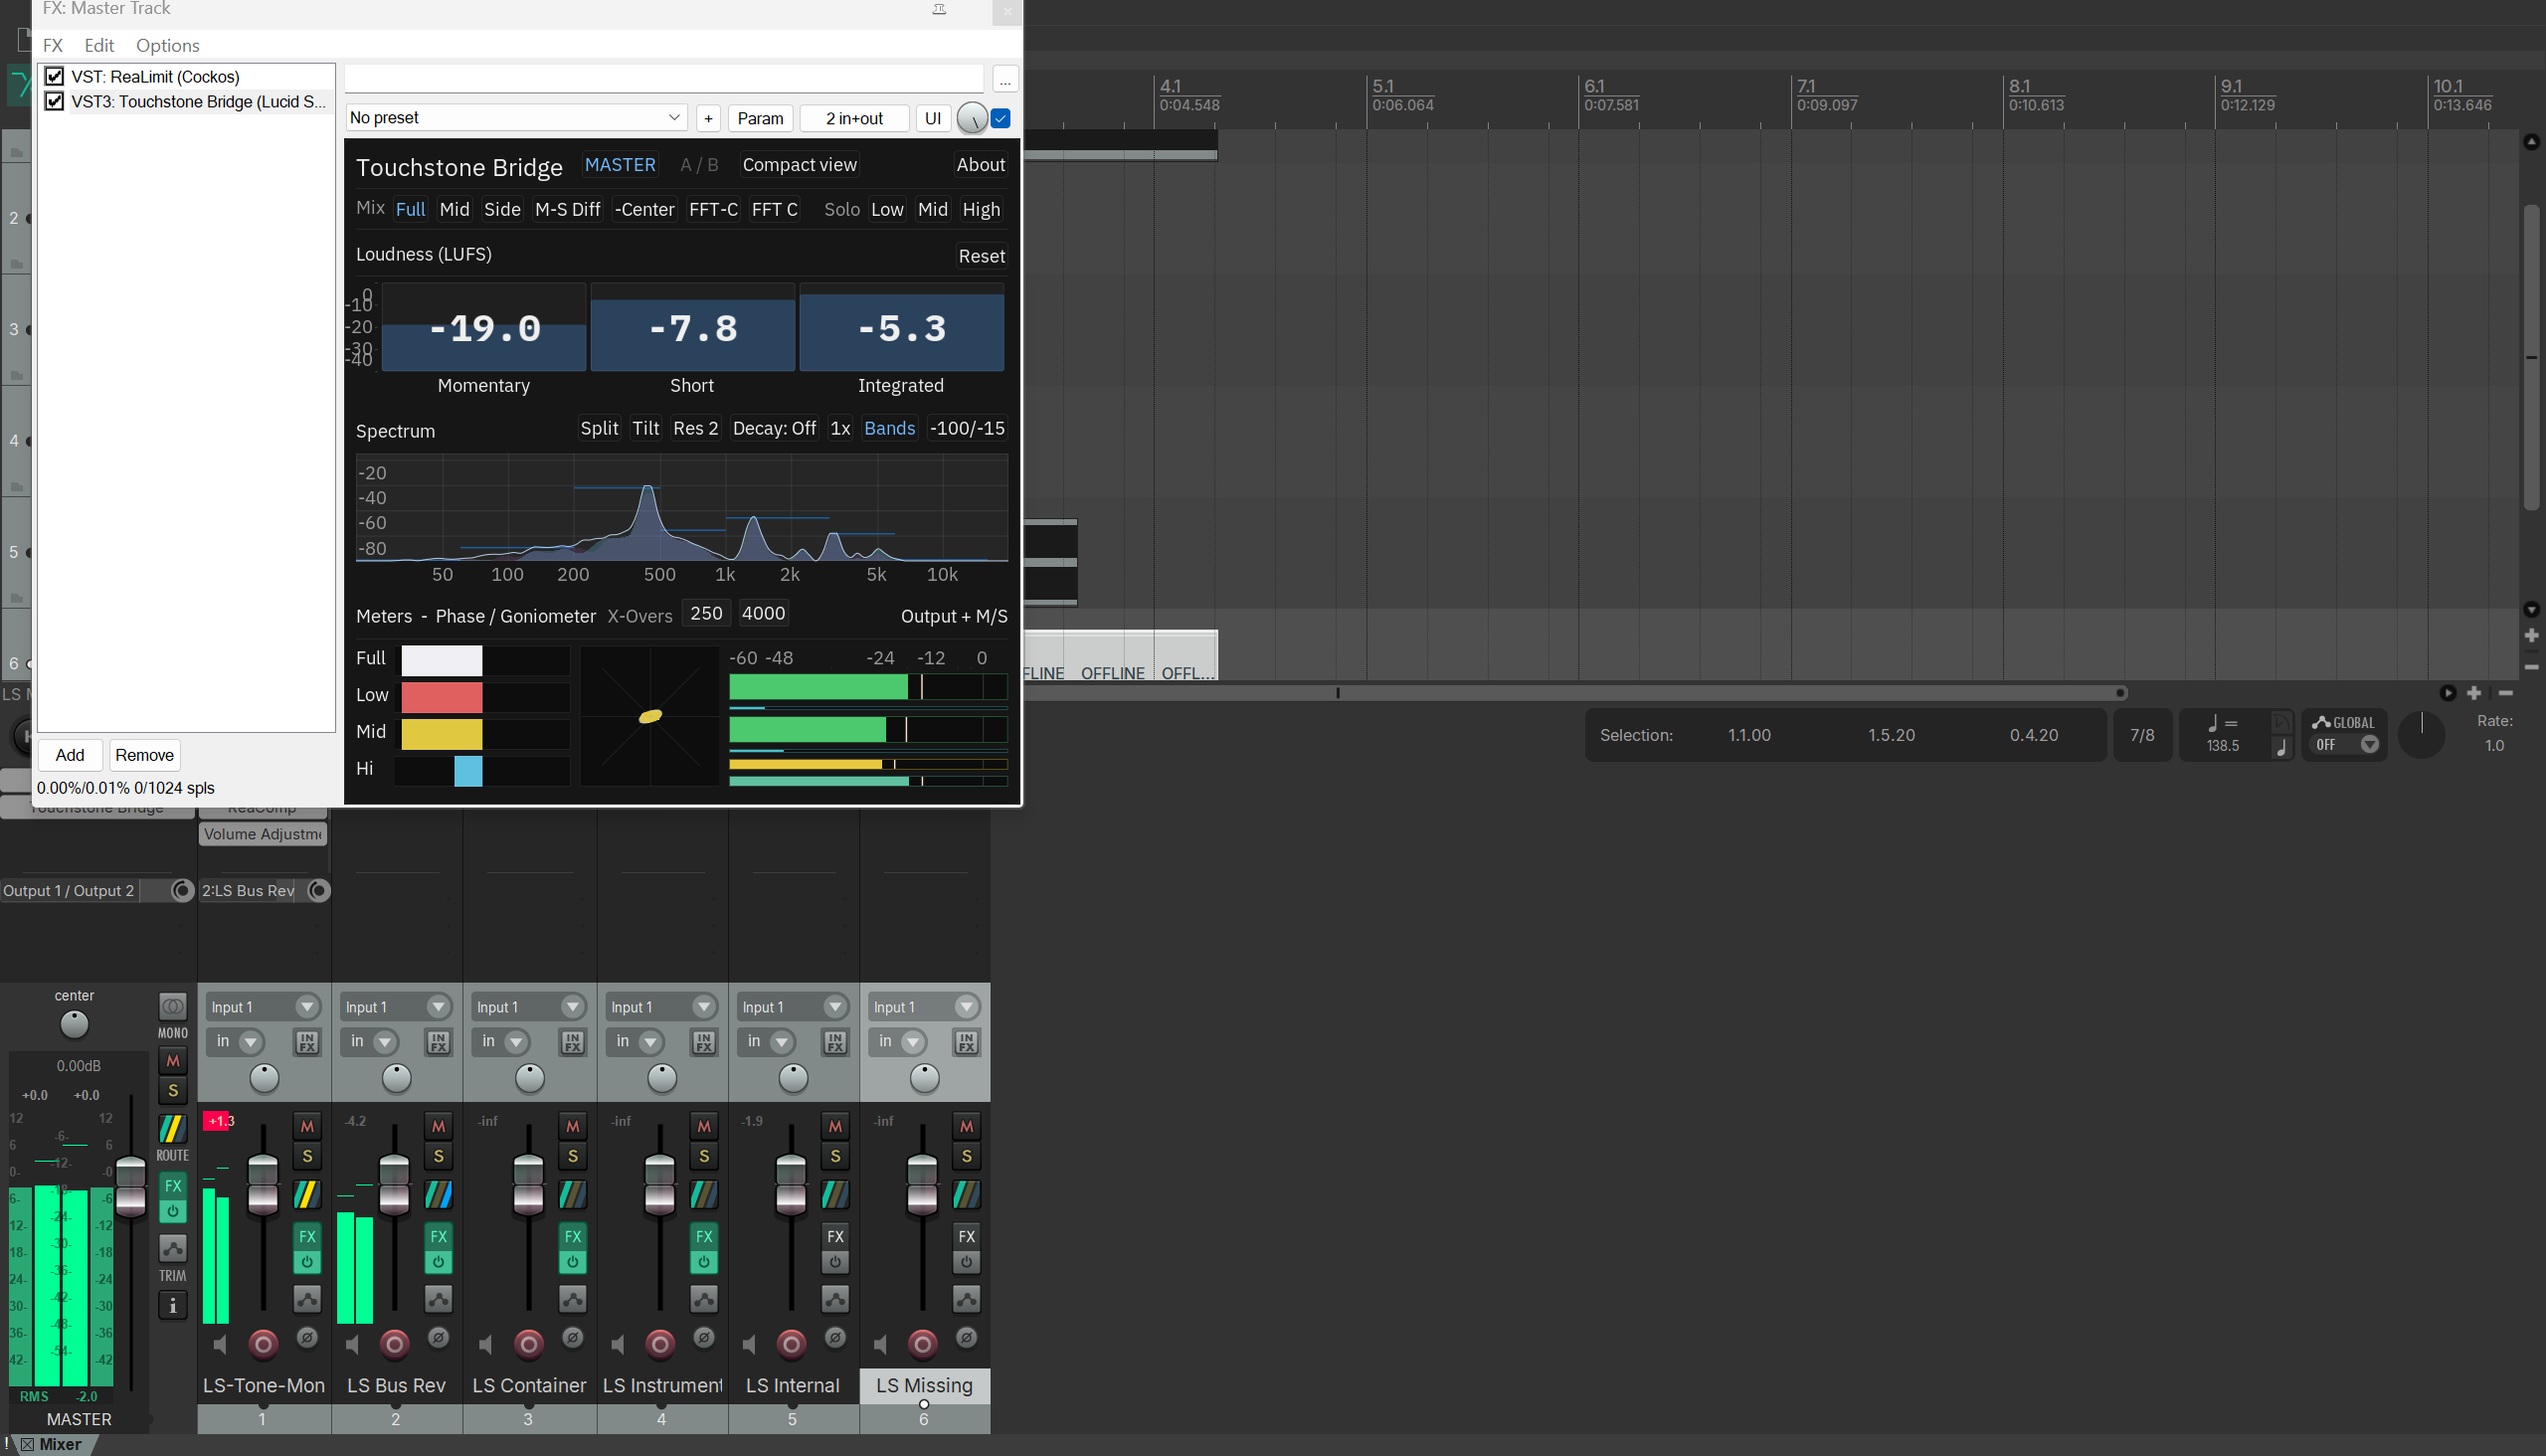Adjust the wet/dry mix knob
The image size is (2546, 1456).
pyautogui.click(x=971, y=119)
